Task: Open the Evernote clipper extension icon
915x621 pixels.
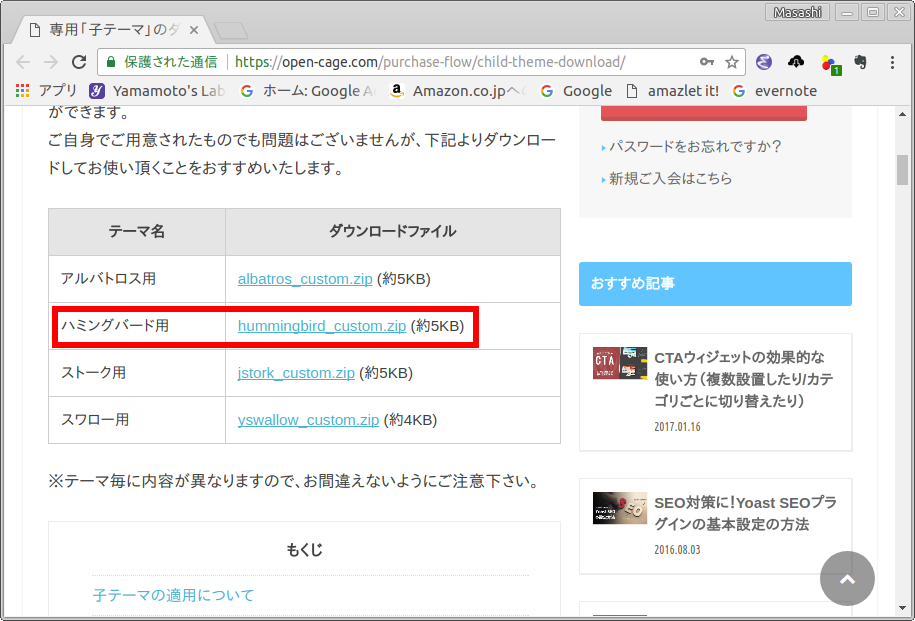Action: pyautogui.click(x=859, y=62)
